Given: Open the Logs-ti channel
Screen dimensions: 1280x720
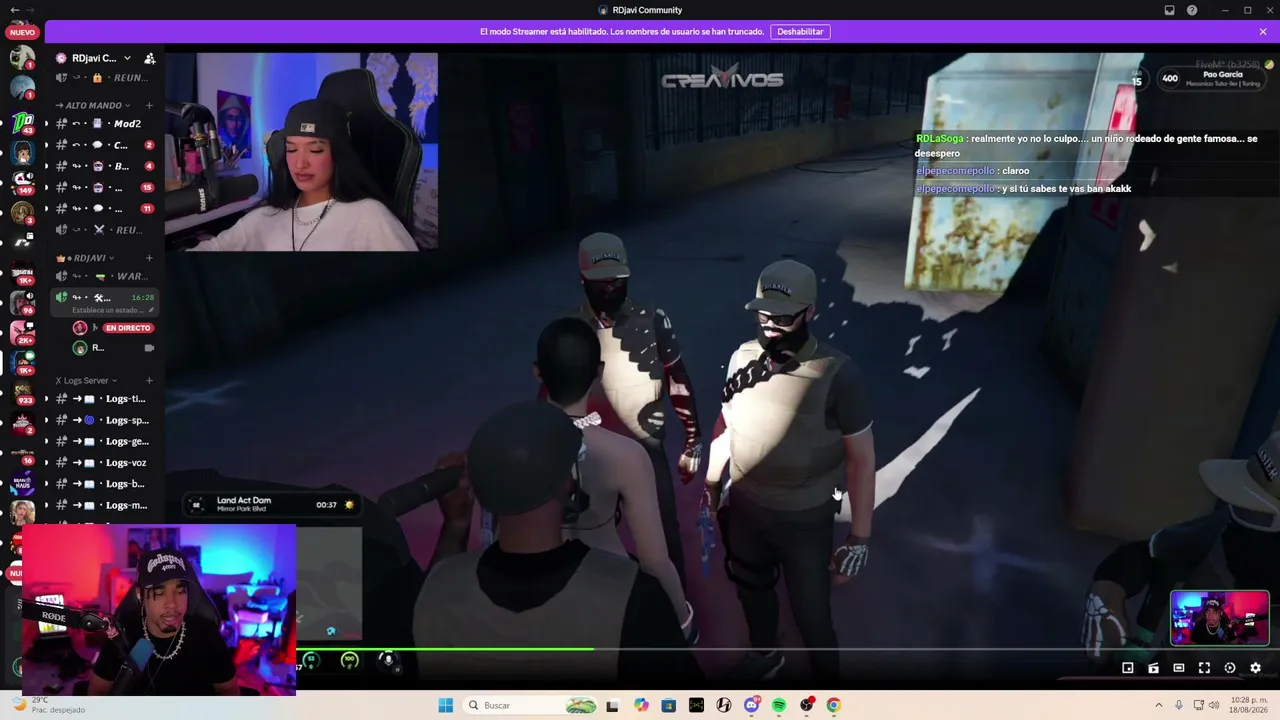Looking at the screenshot, I should point(104,399).
